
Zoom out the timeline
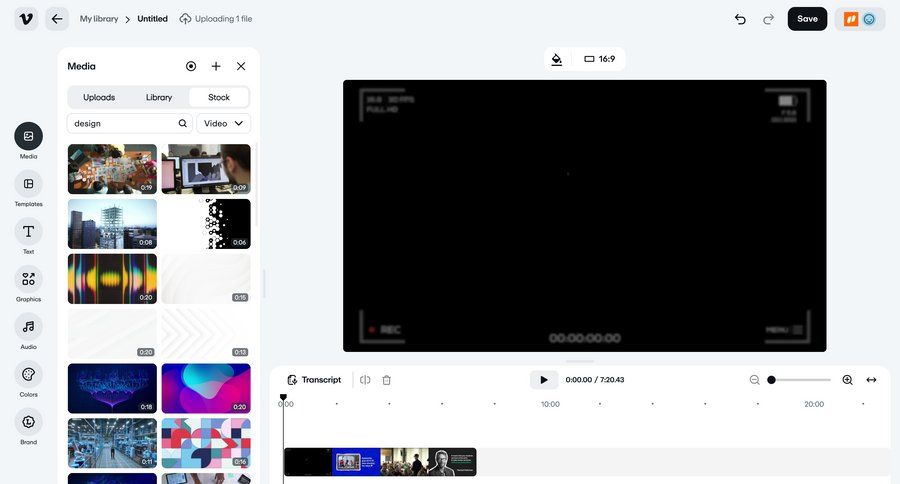pos(754,380)
